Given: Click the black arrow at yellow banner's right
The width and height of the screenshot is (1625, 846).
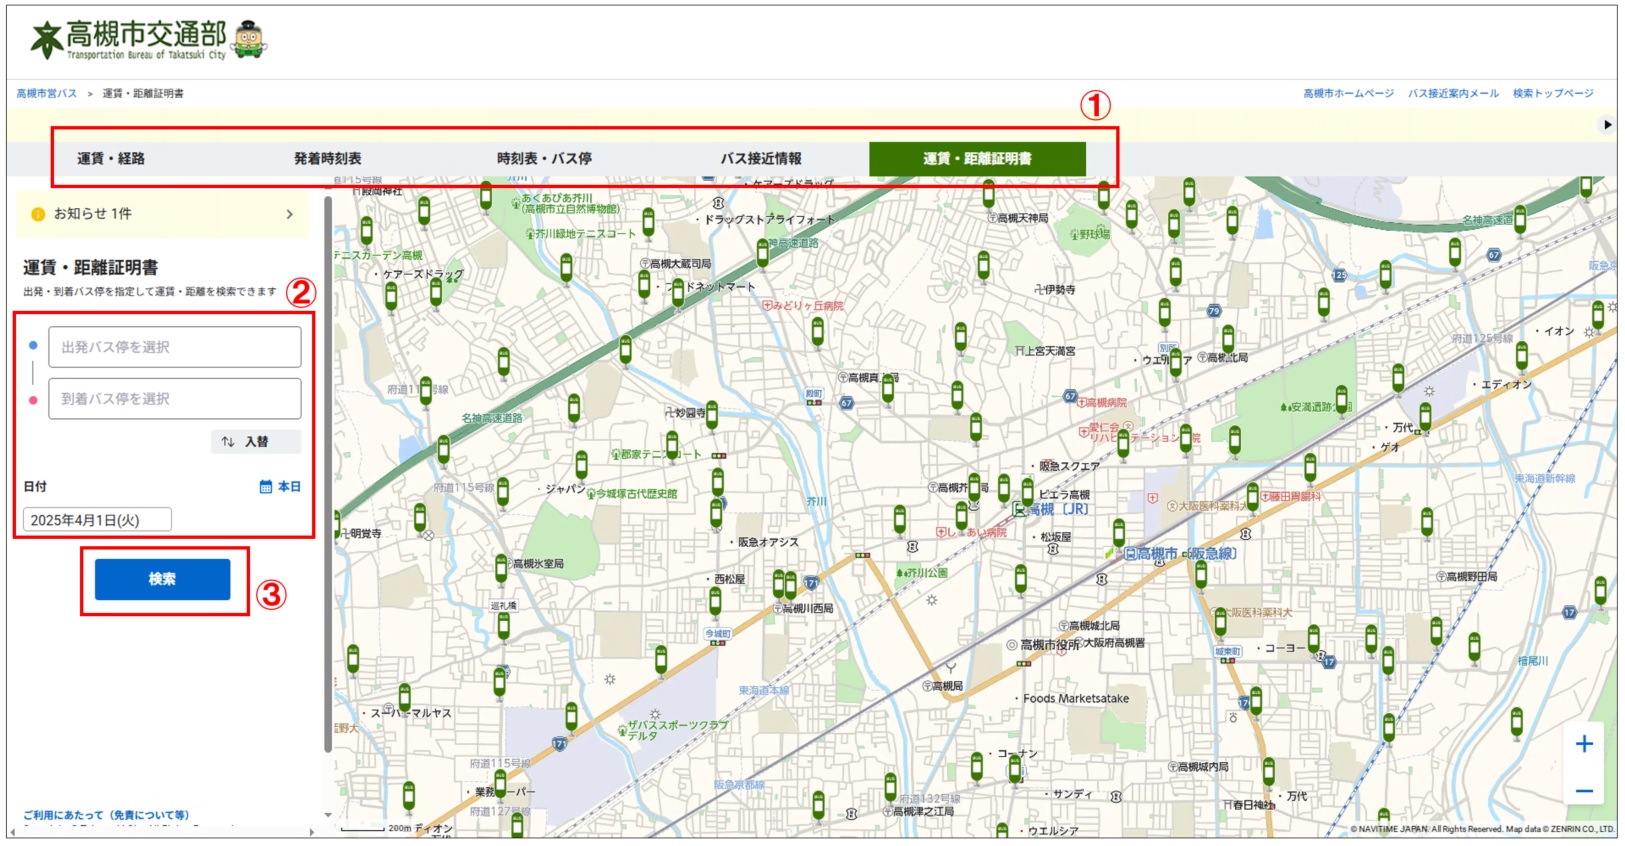Looking at the screenshot, I should click(1608, 125).
